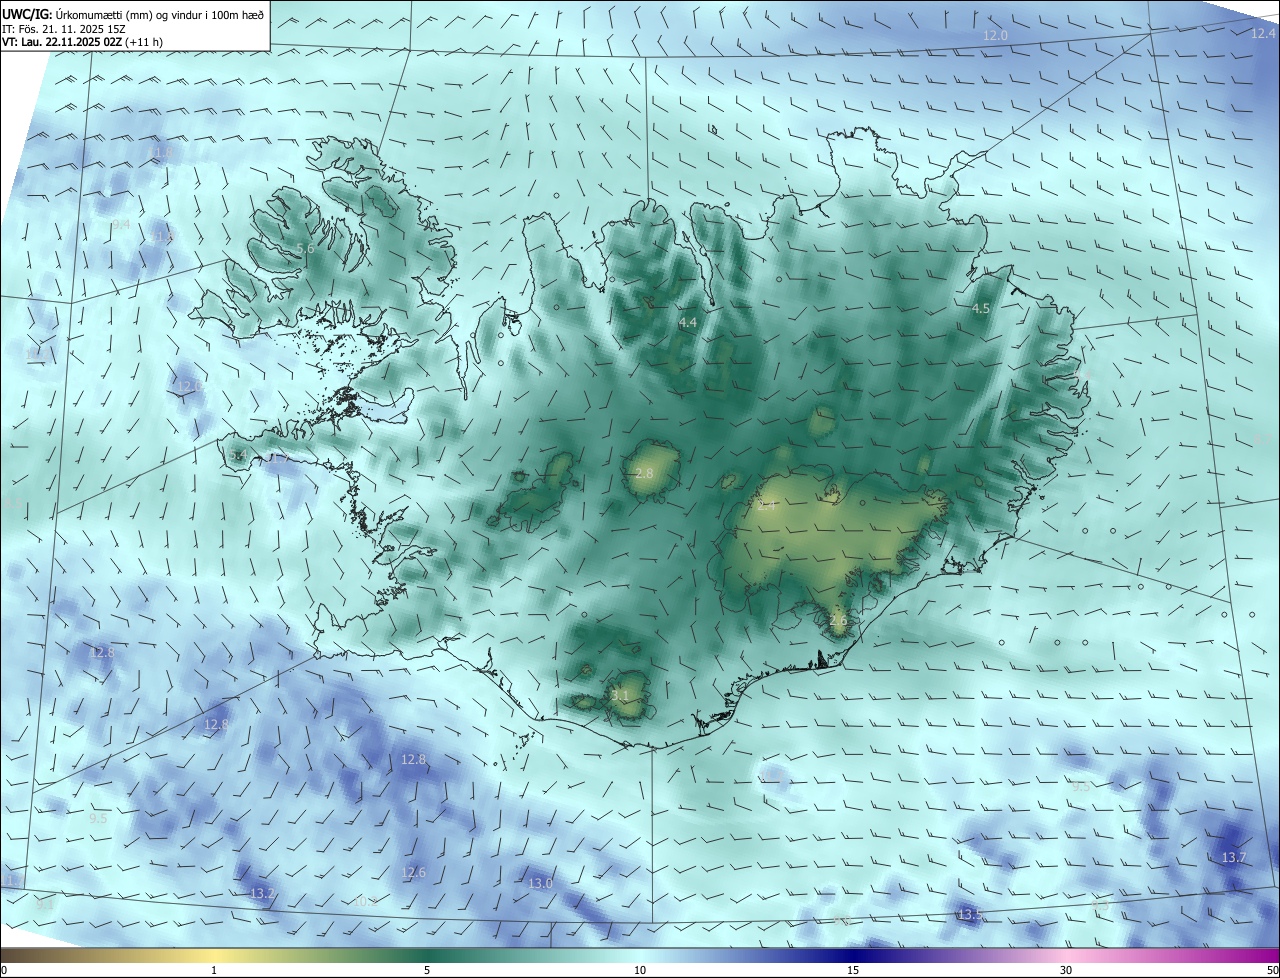Click the 'IT: Fös. 21. 11. 2025 15Z' line

[63, 29]
